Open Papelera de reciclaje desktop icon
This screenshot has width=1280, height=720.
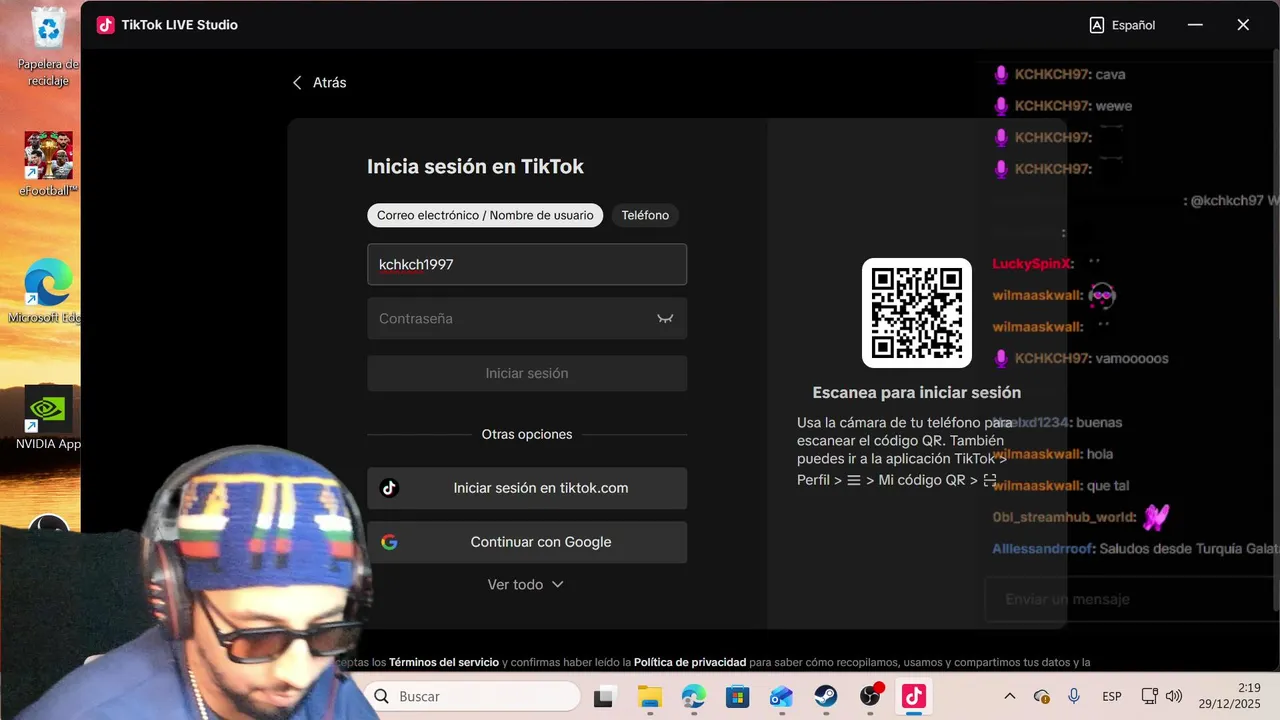coord(48,47)
